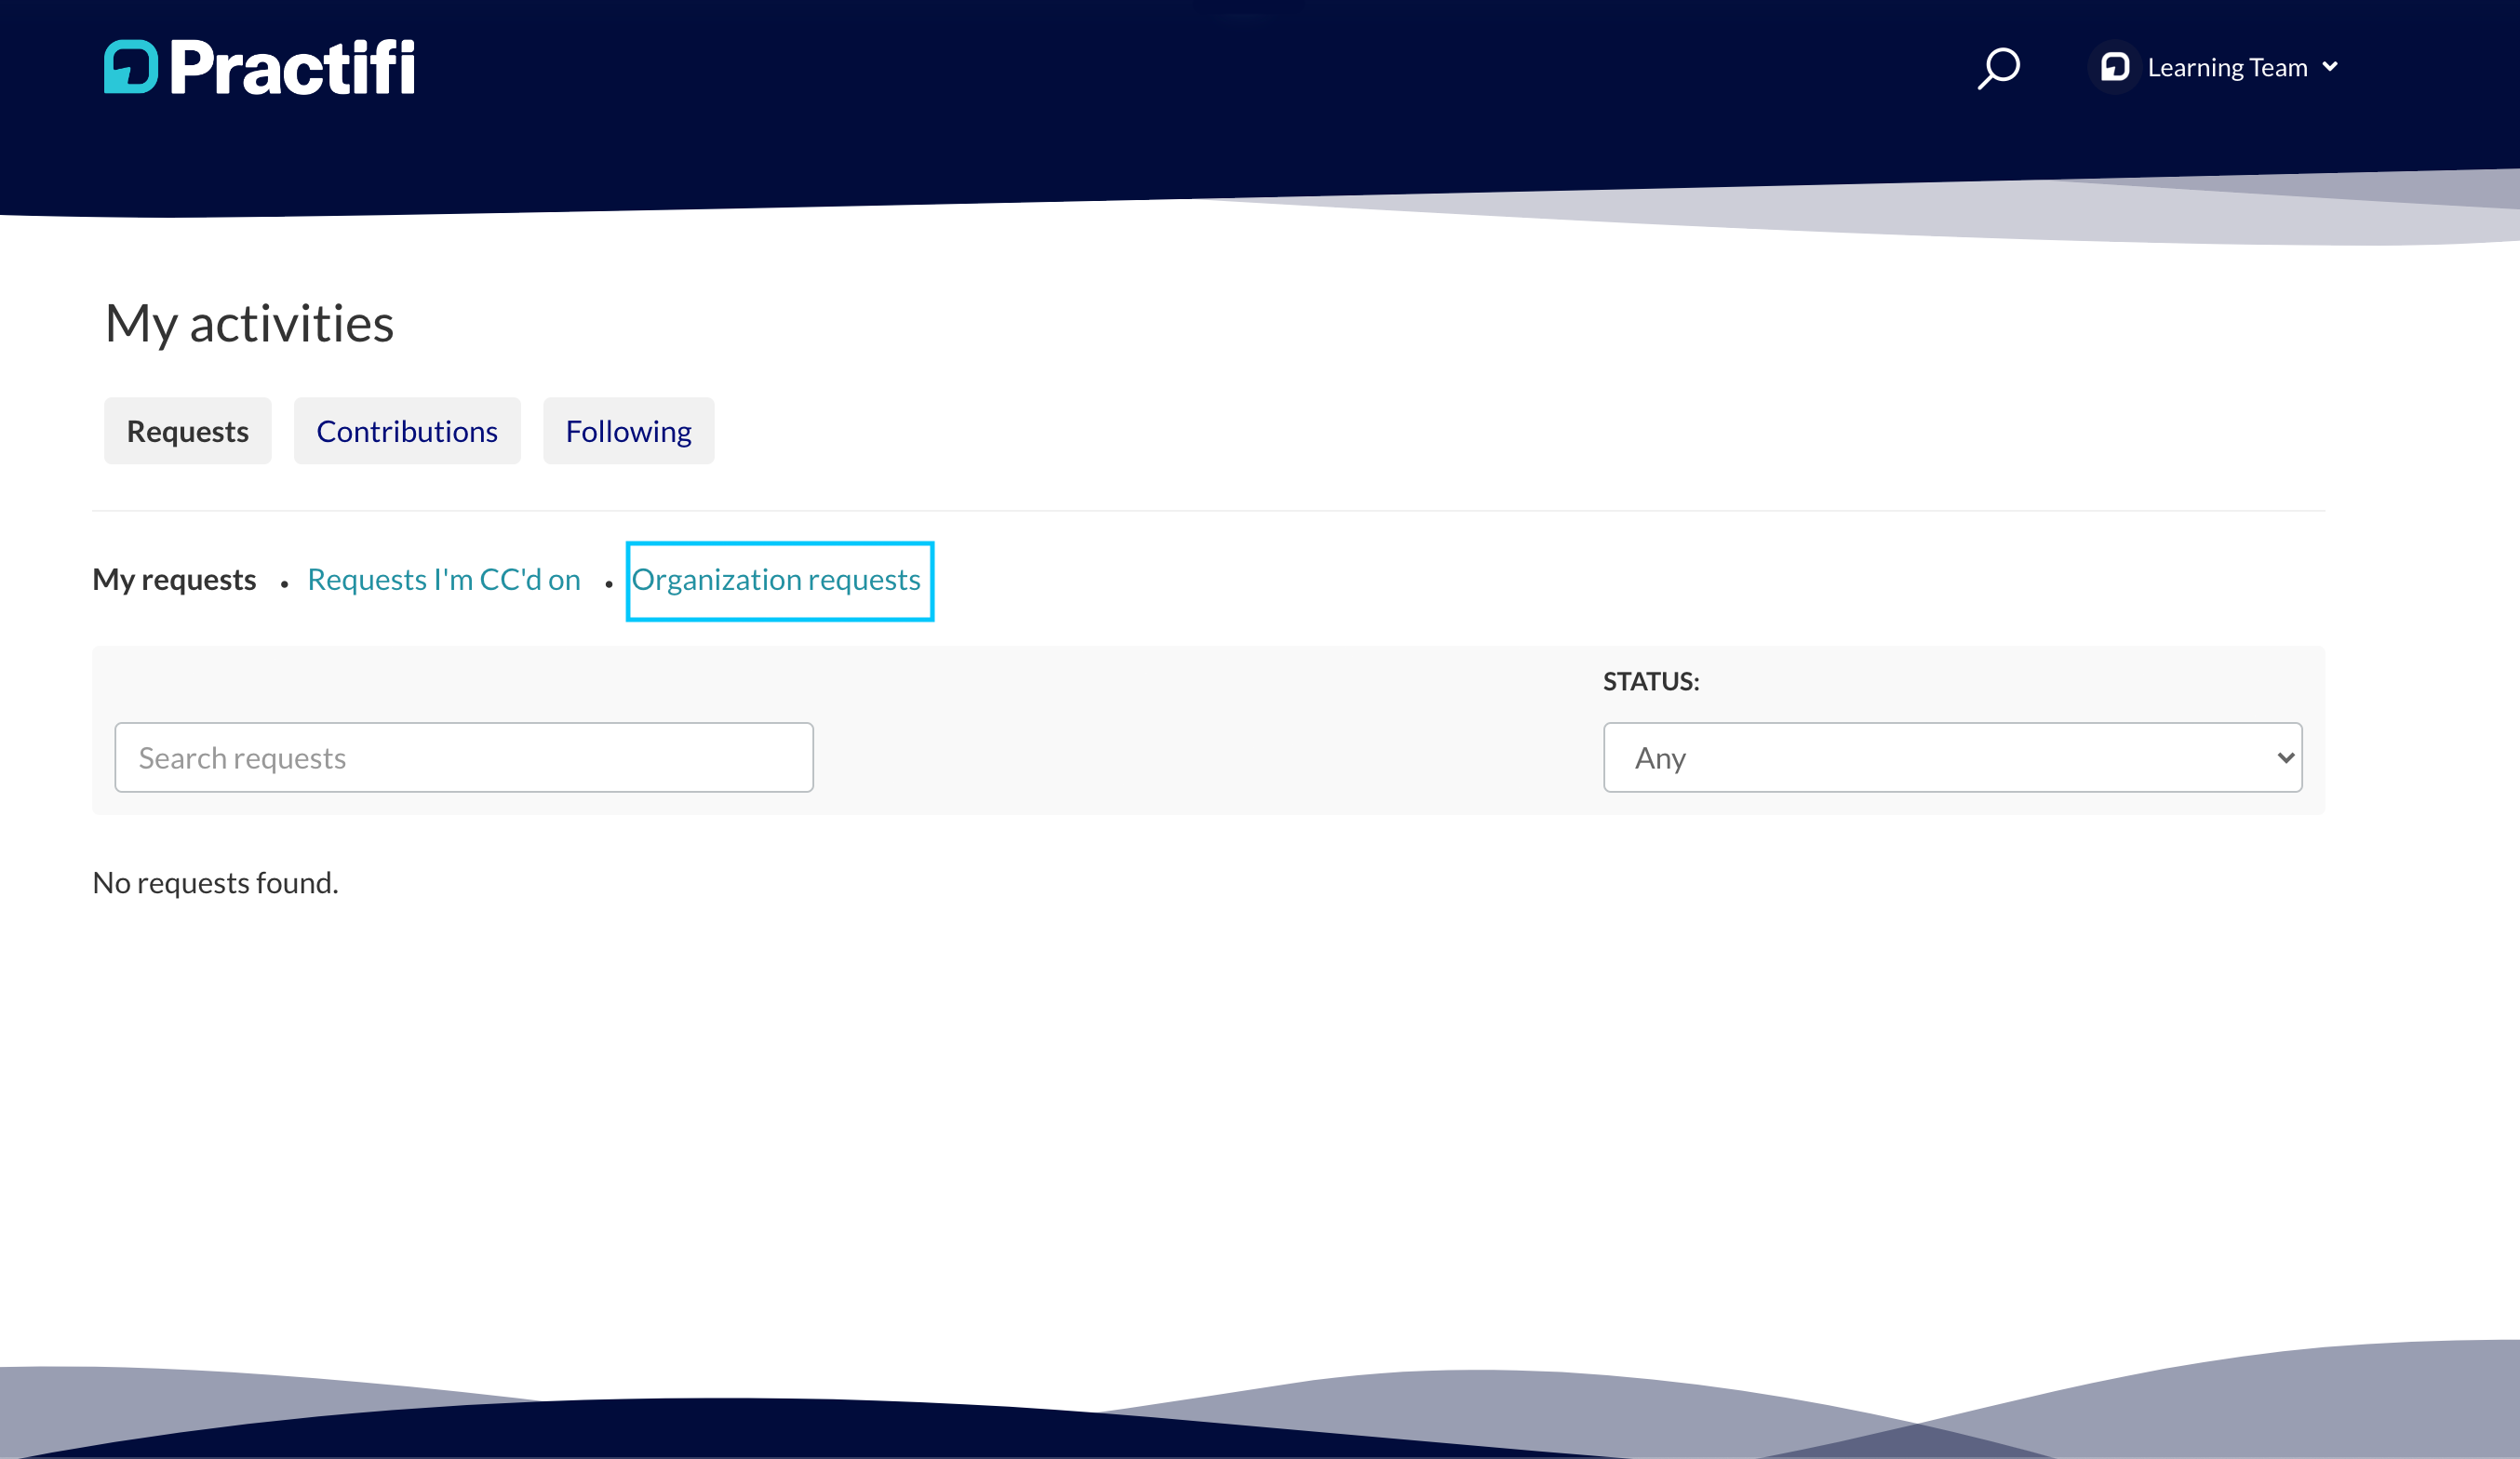Expand the Learning Team user menu chevron
The height and width of the screenshot is (1459, 2520).
2330,67
